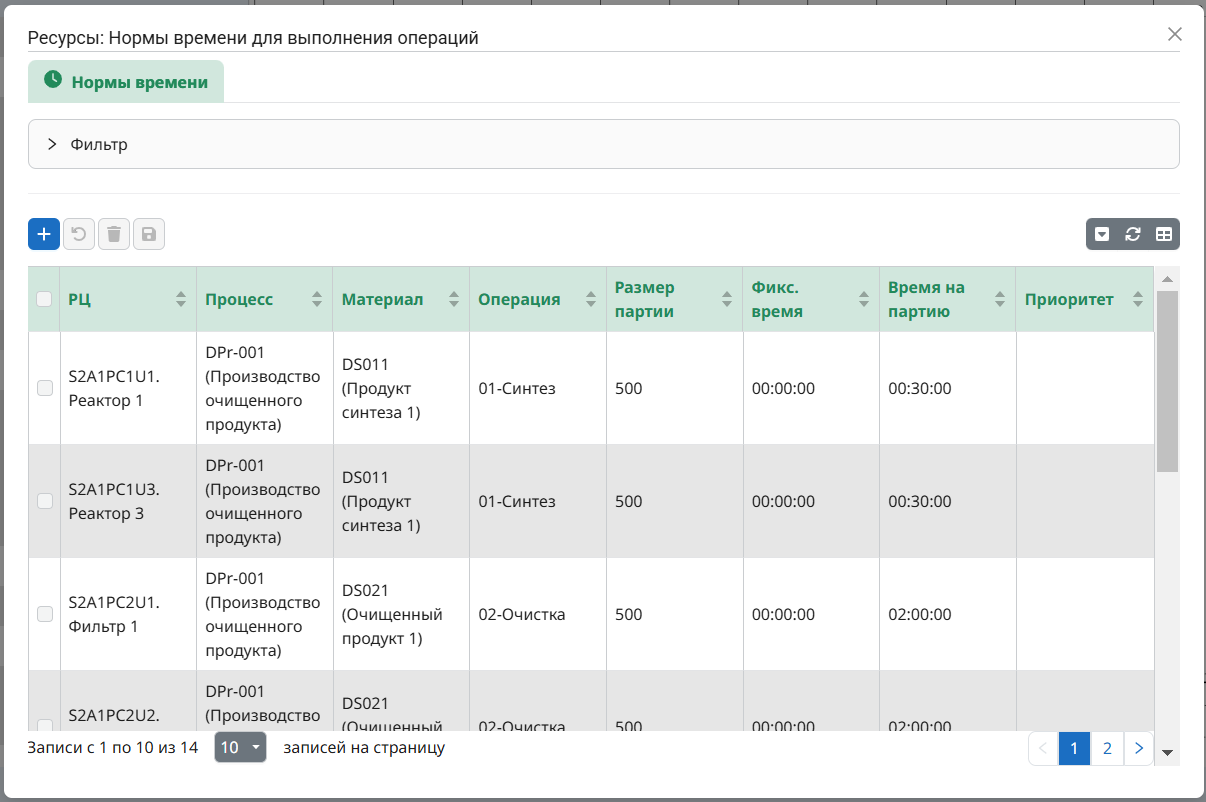Close the Ресурсы dialog window

[1175, 35]
